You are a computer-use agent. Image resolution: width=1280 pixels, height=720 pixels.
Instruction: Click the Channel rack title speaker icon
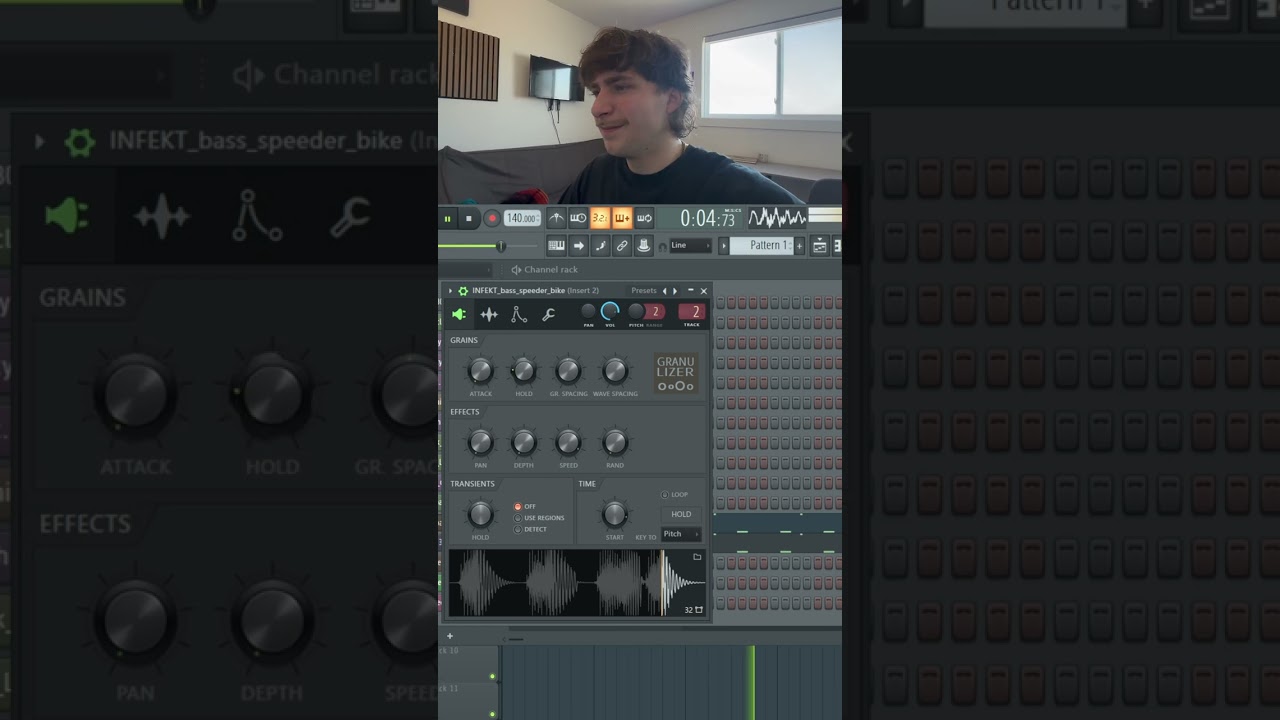tap(516, 269)
